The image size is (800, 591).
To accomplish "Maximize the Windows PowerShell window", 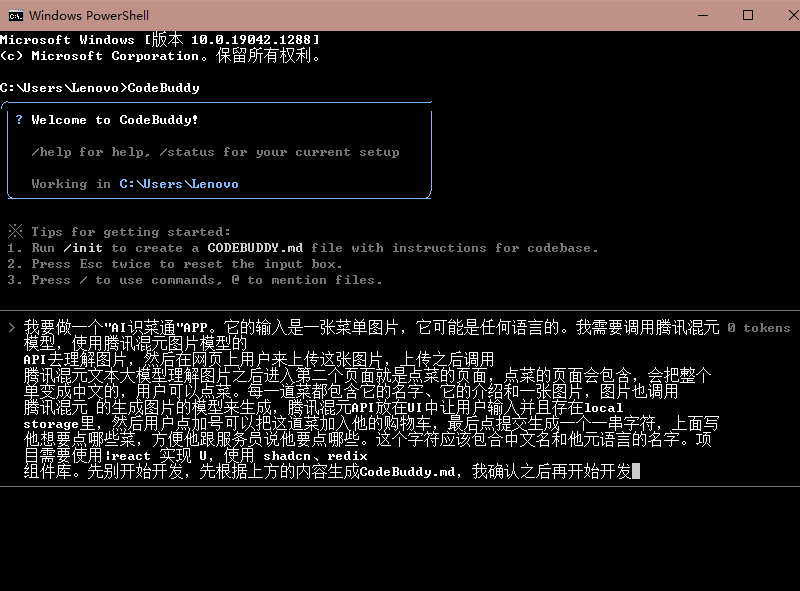I will (747, 15).
